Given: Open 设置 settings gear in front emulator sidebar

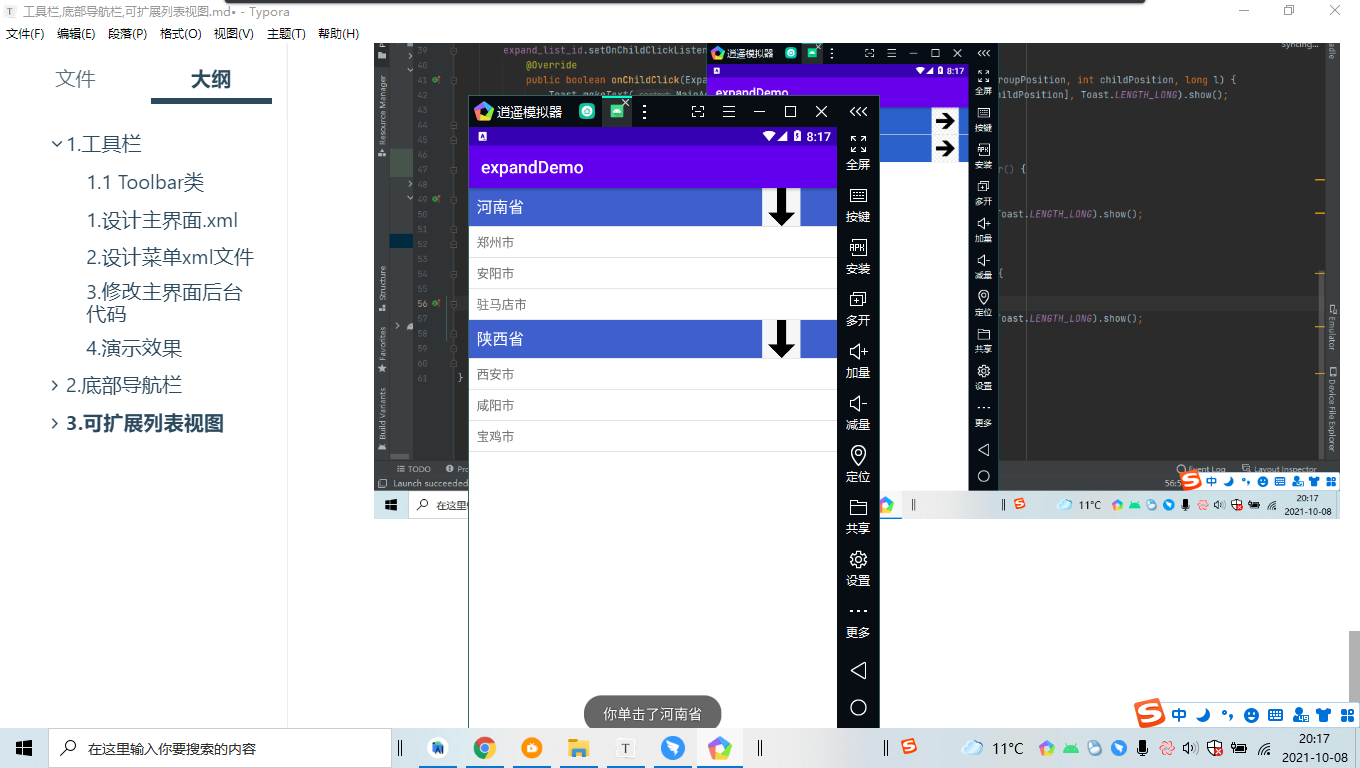Looking at the screenshot, I should [x=858, y=559].
